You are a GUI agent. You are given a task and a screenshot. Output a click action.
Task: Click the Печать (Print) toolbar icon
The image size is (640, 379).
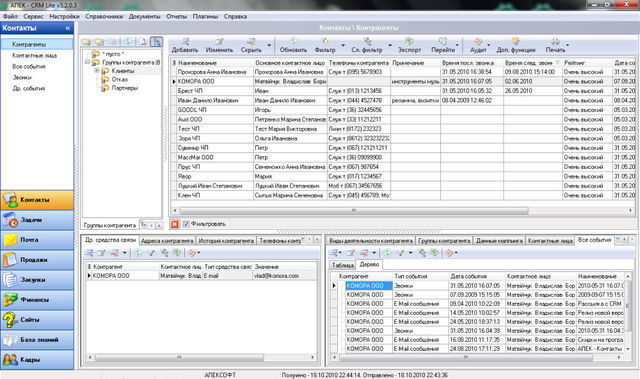(555, 42)
